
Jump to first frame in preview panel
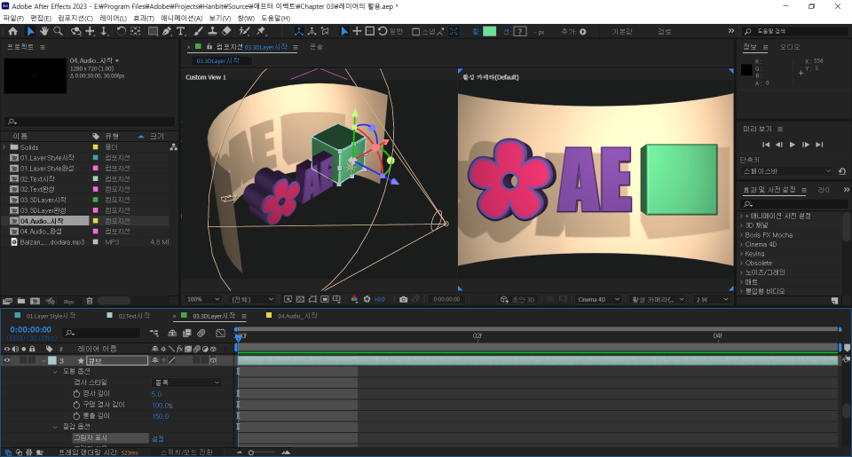click(766, 145)
